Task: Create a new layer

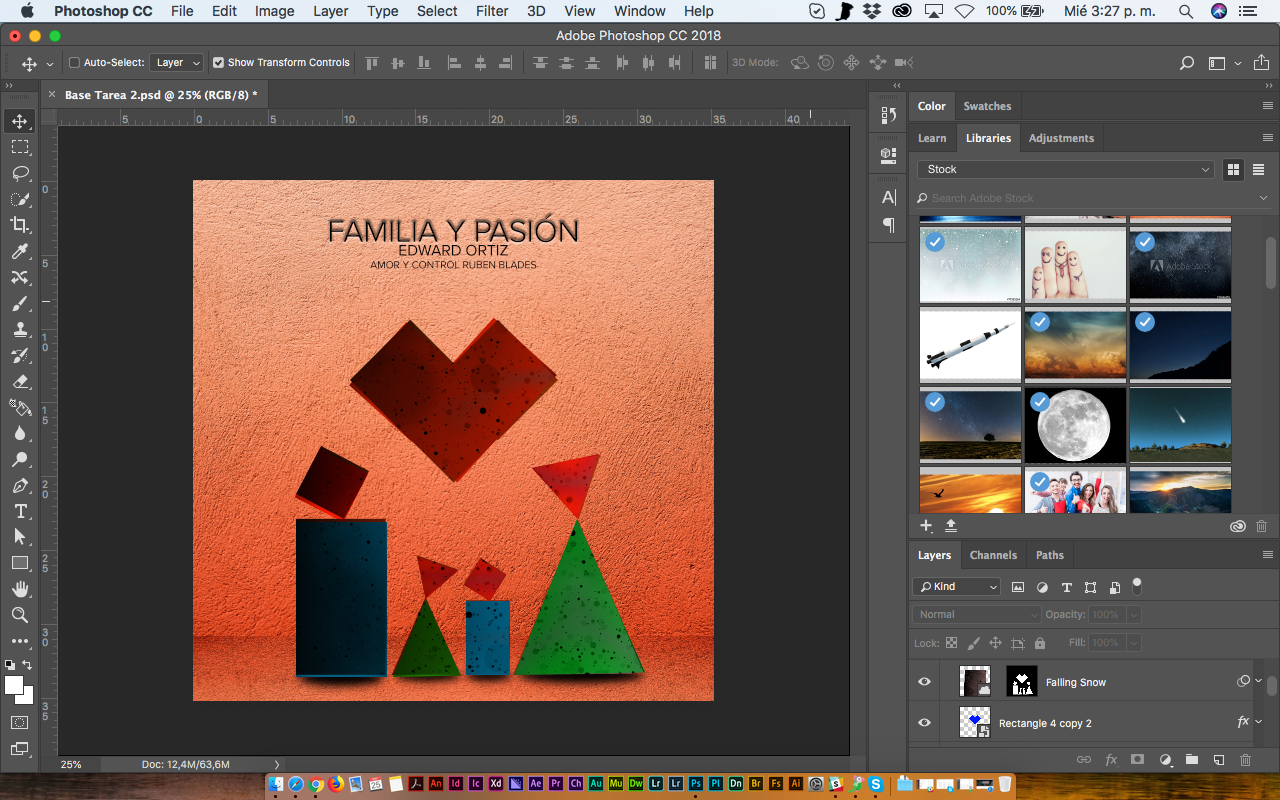Action: coord(1219,760)
